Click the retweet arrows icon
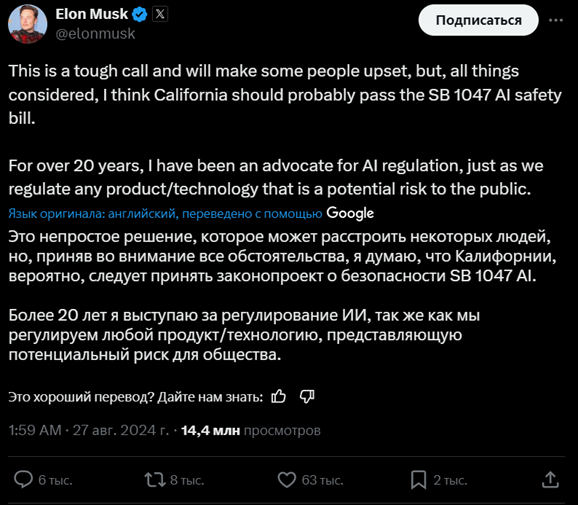 point(155,480)
